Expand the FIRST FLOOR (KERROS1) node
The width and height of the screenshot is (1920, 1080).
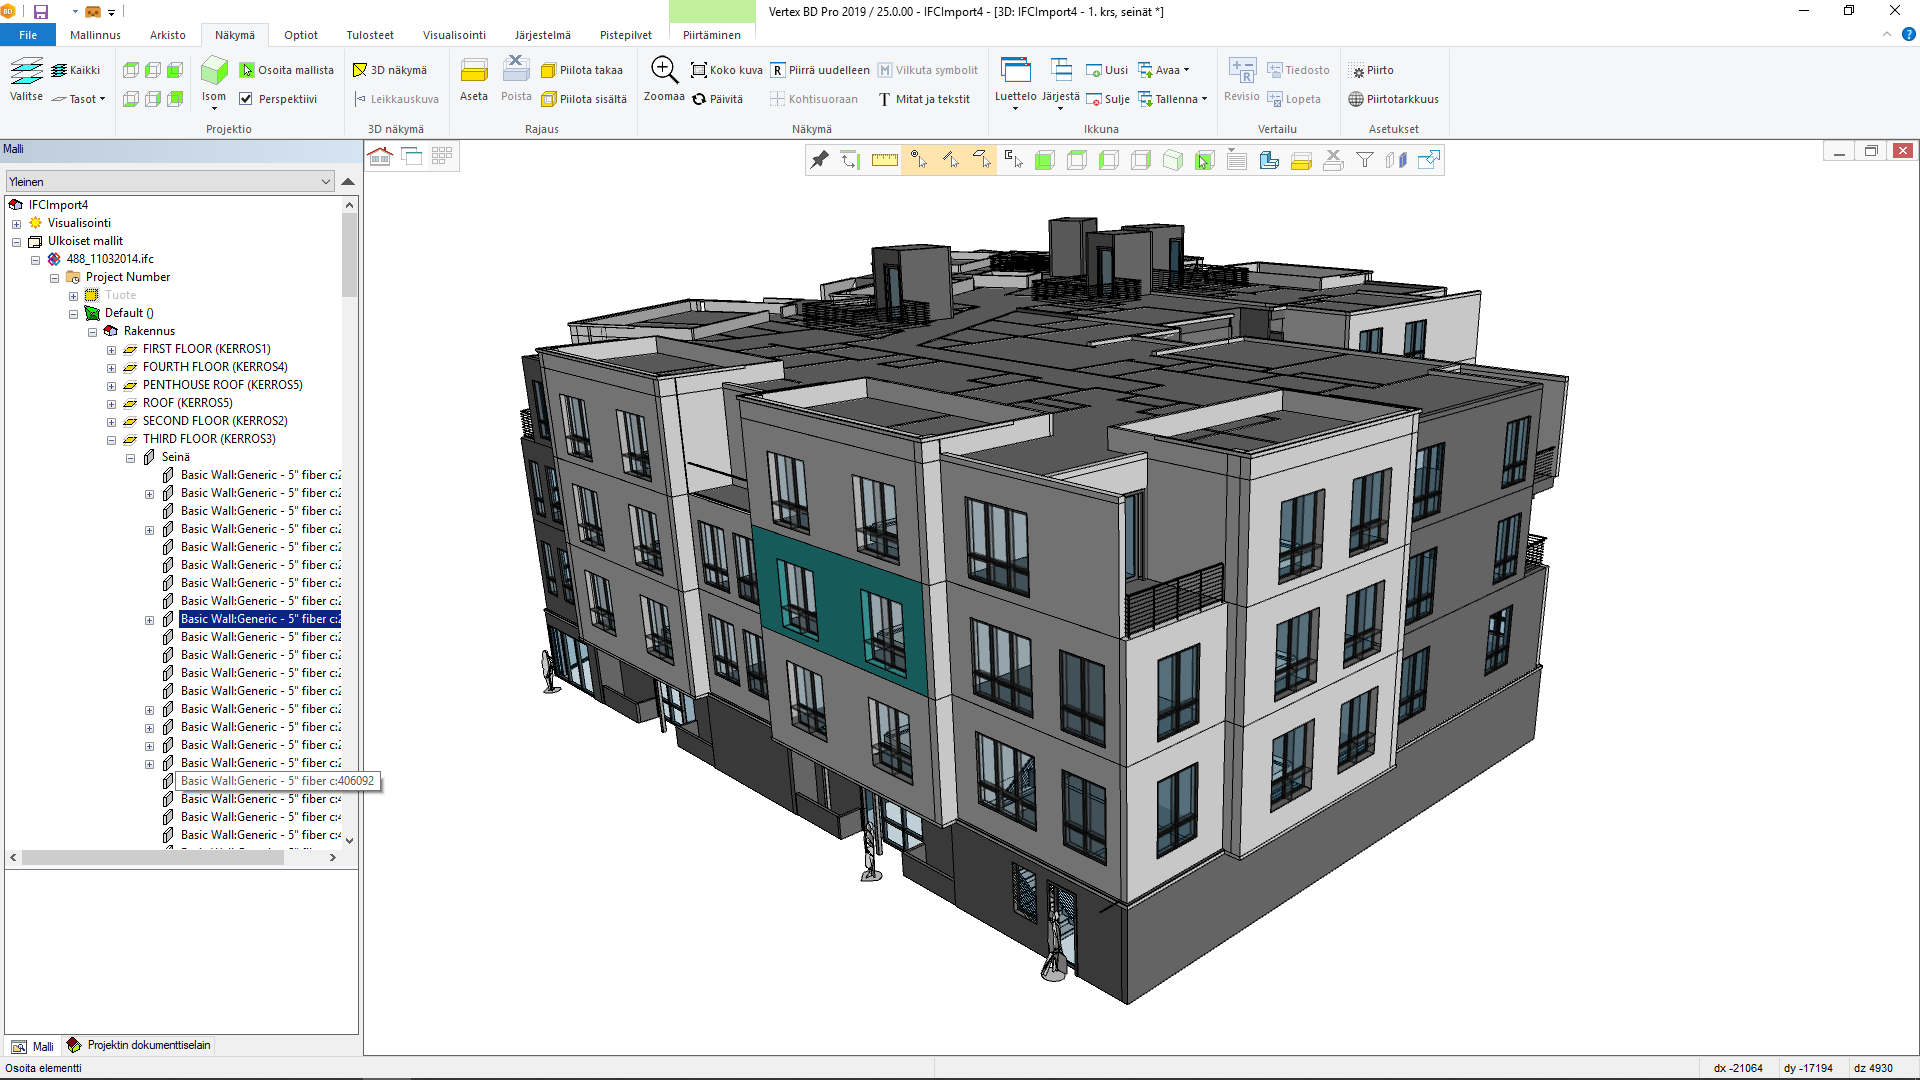pos(112,350)
